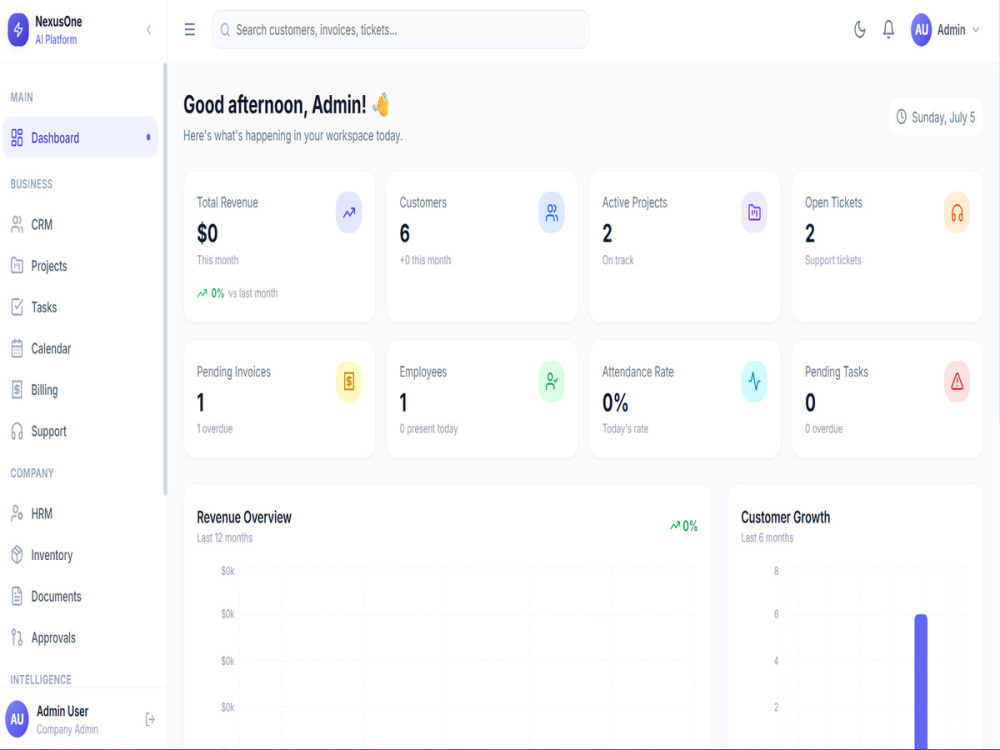
Task: Click the Pending Tasks 0 overdue text
Action: tap(823, 429)
